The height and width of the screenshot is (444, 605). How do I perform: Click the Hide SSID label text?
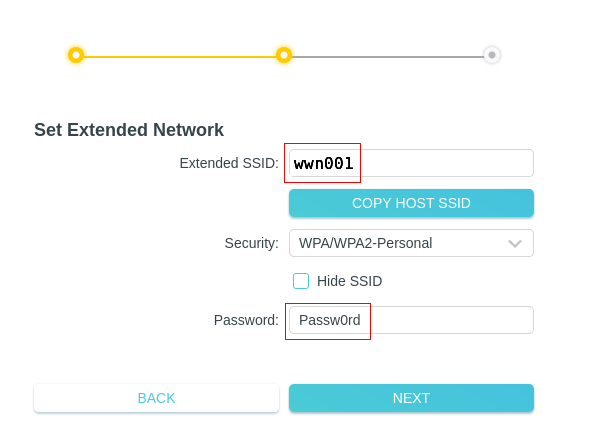[349, 281]
